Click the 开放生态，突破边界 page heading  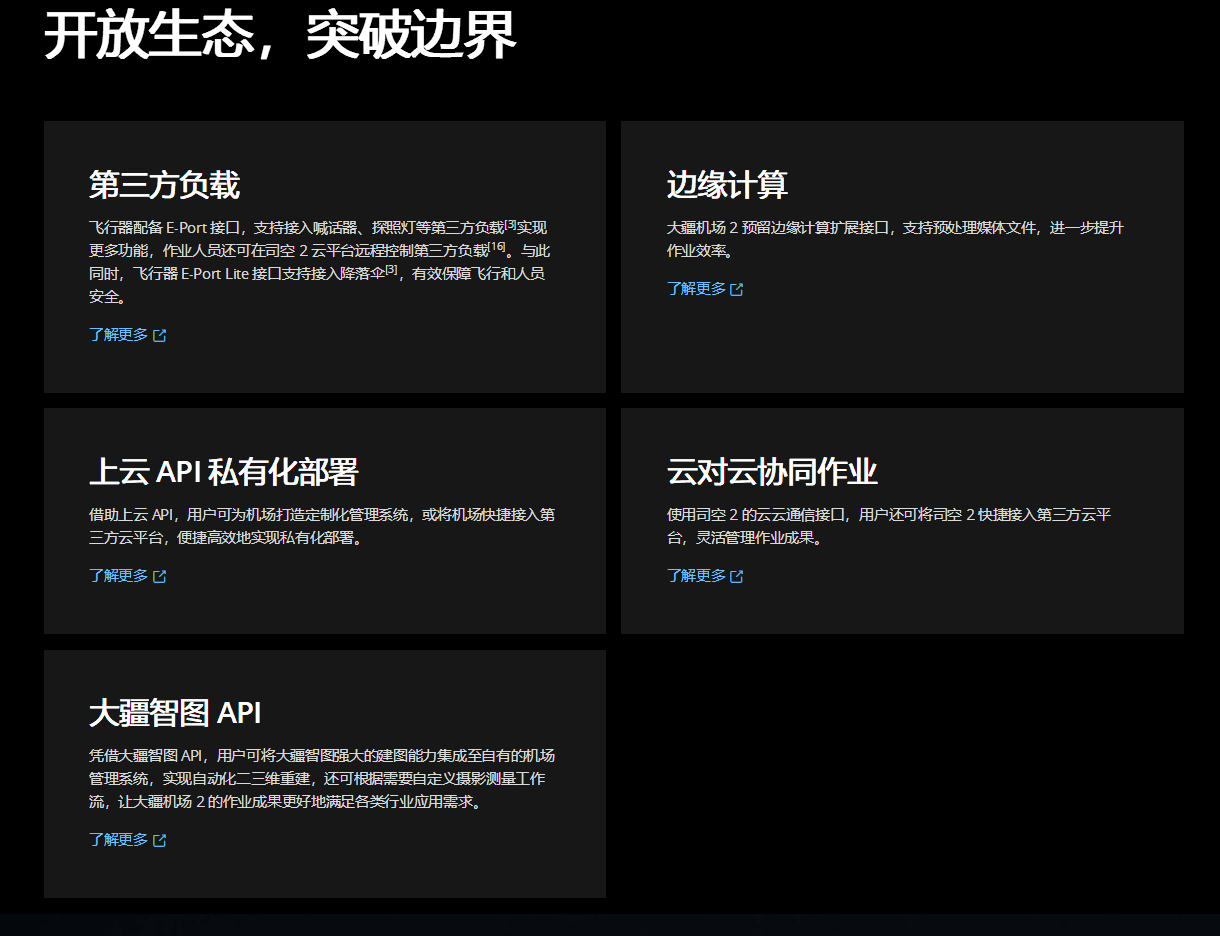283,33
